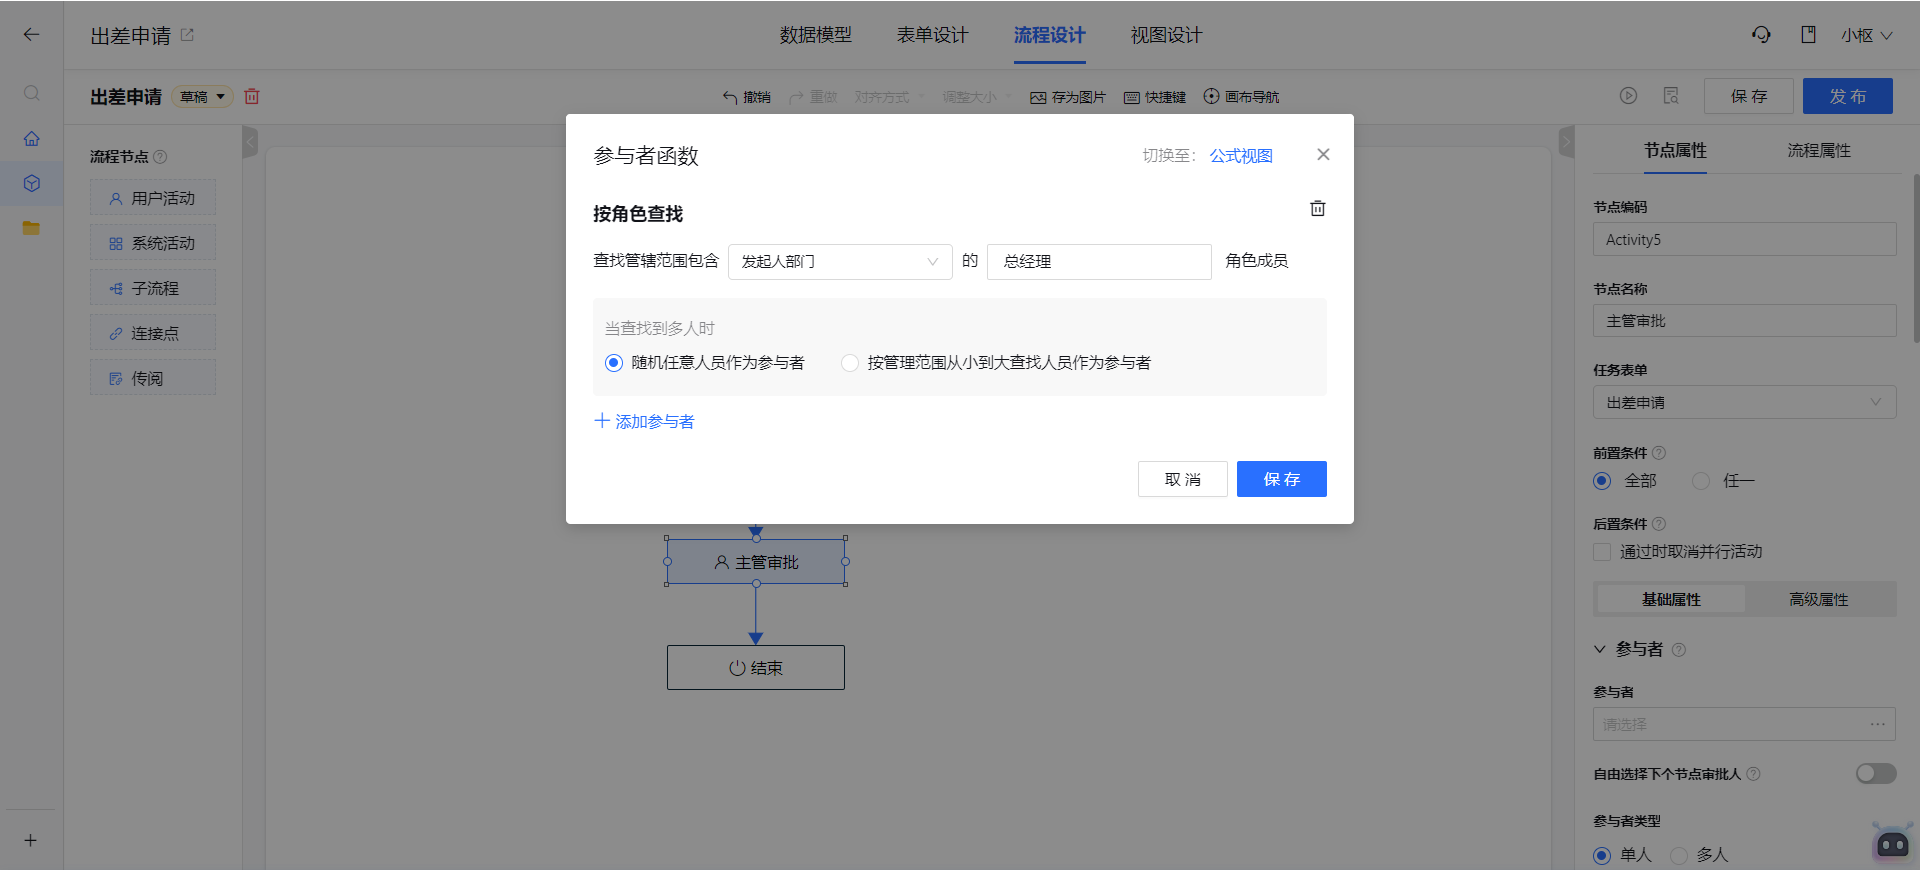1920x870 pixels.
Task: Open the headset support icon
Action: [x=1761, y=35]
